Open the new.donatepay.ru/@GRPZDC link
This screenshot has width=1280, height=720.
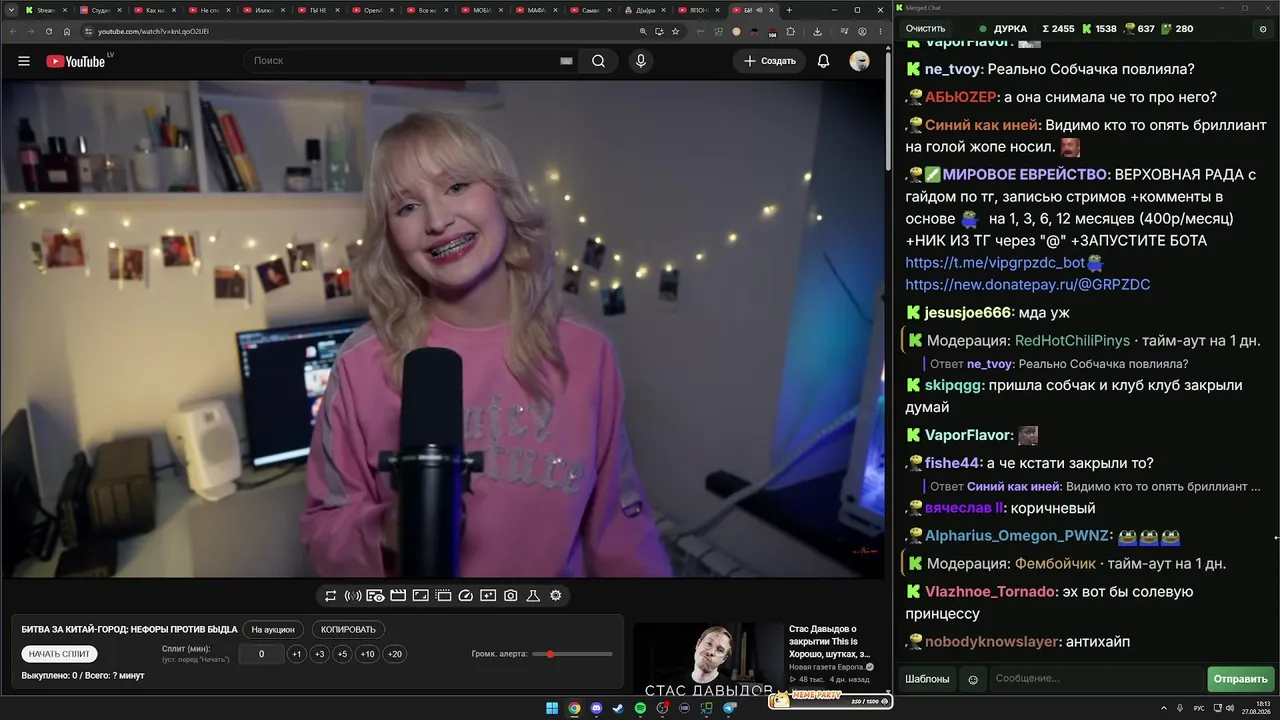pyautogui.click(x=1028, y=285)
